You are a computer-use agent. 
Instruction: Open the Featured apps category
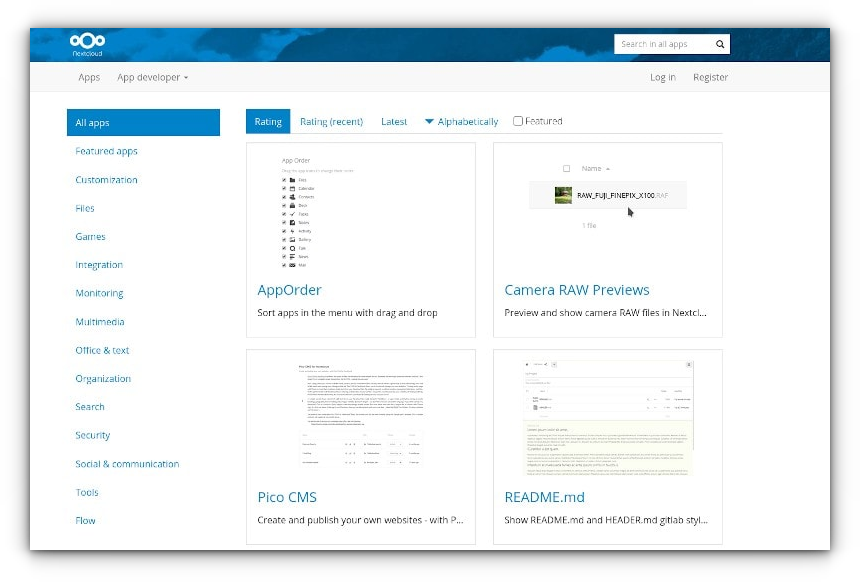click(106, 151)
